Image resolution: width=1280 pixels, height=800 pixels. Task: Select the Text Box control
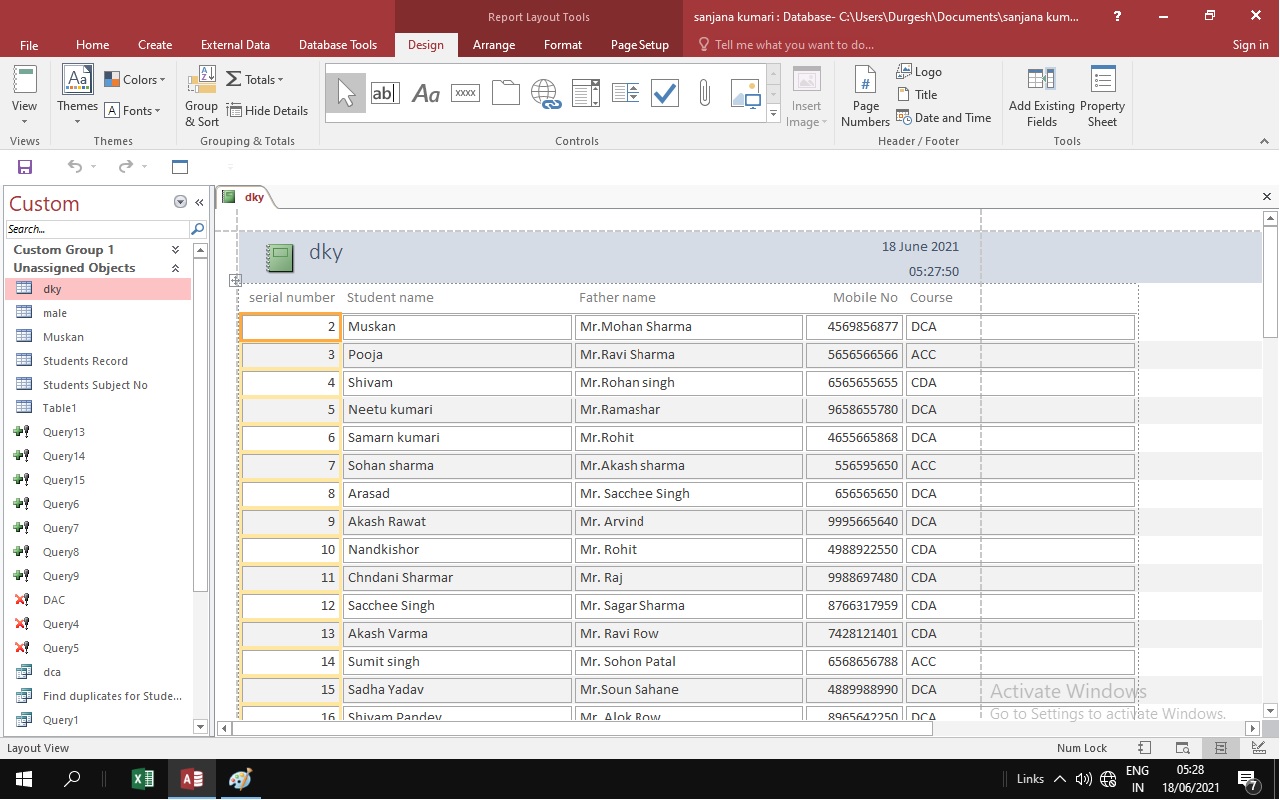coord(385,92)
